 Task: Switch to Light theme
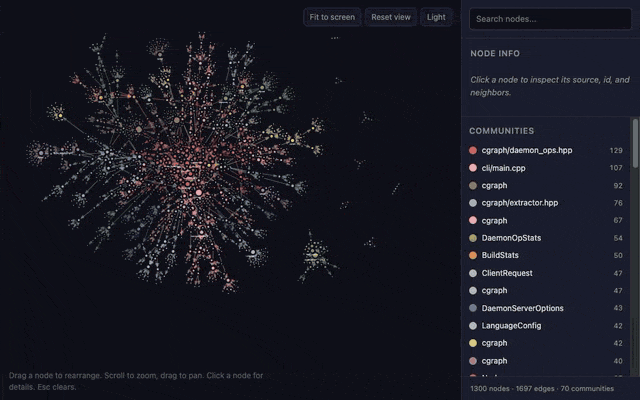tap(436, 17)
